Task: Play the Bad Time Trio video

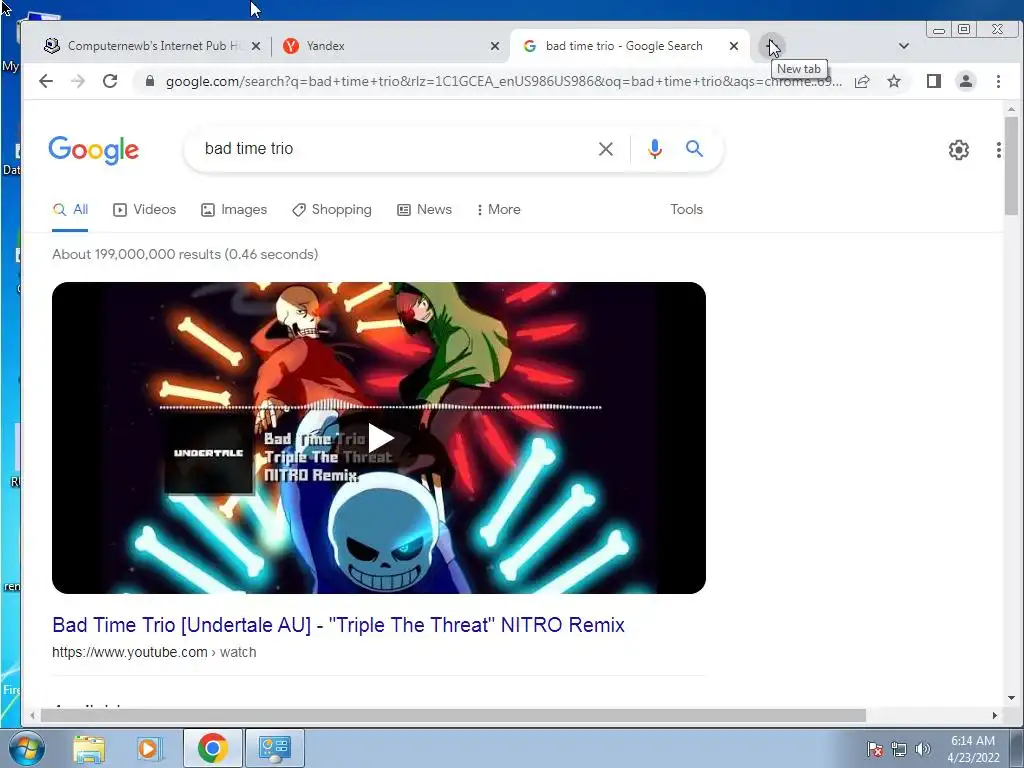Action: 380,438
